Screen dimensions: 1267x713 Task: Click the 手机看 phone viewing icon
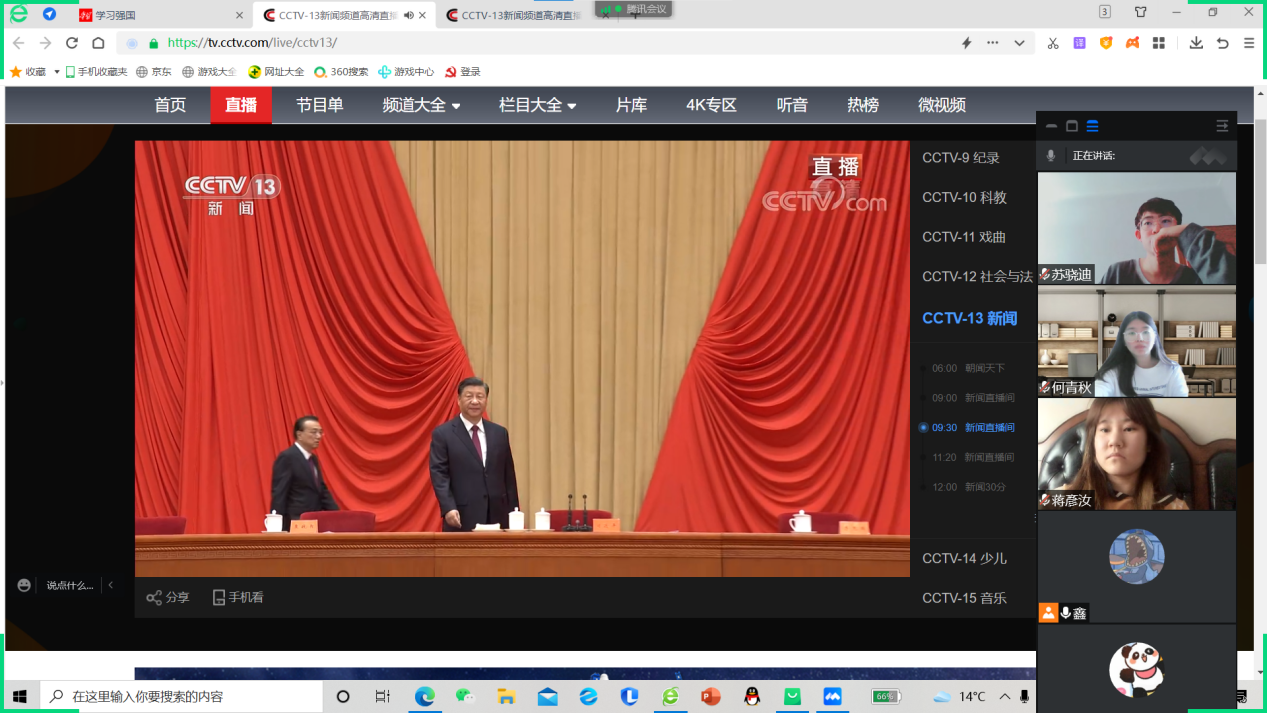(219, 598)
